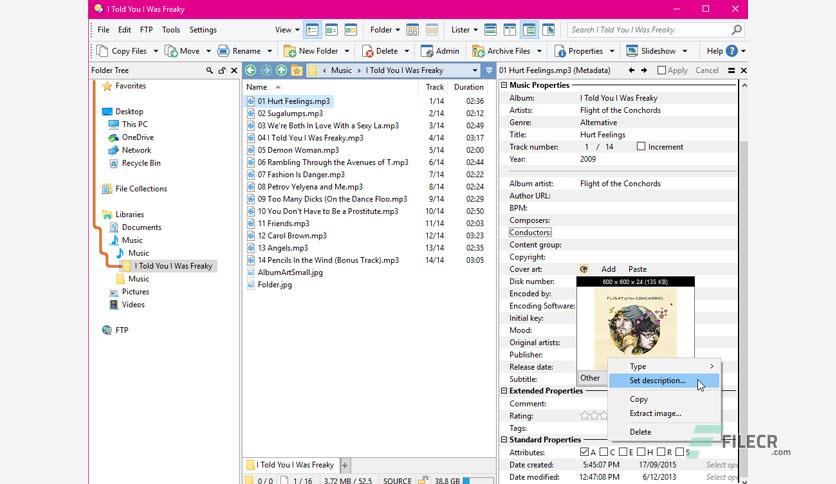Viewport: 836px width, 484px height.
Task: Click the dual horizontal Lister layout icon
Action: [x=491, y=30]
